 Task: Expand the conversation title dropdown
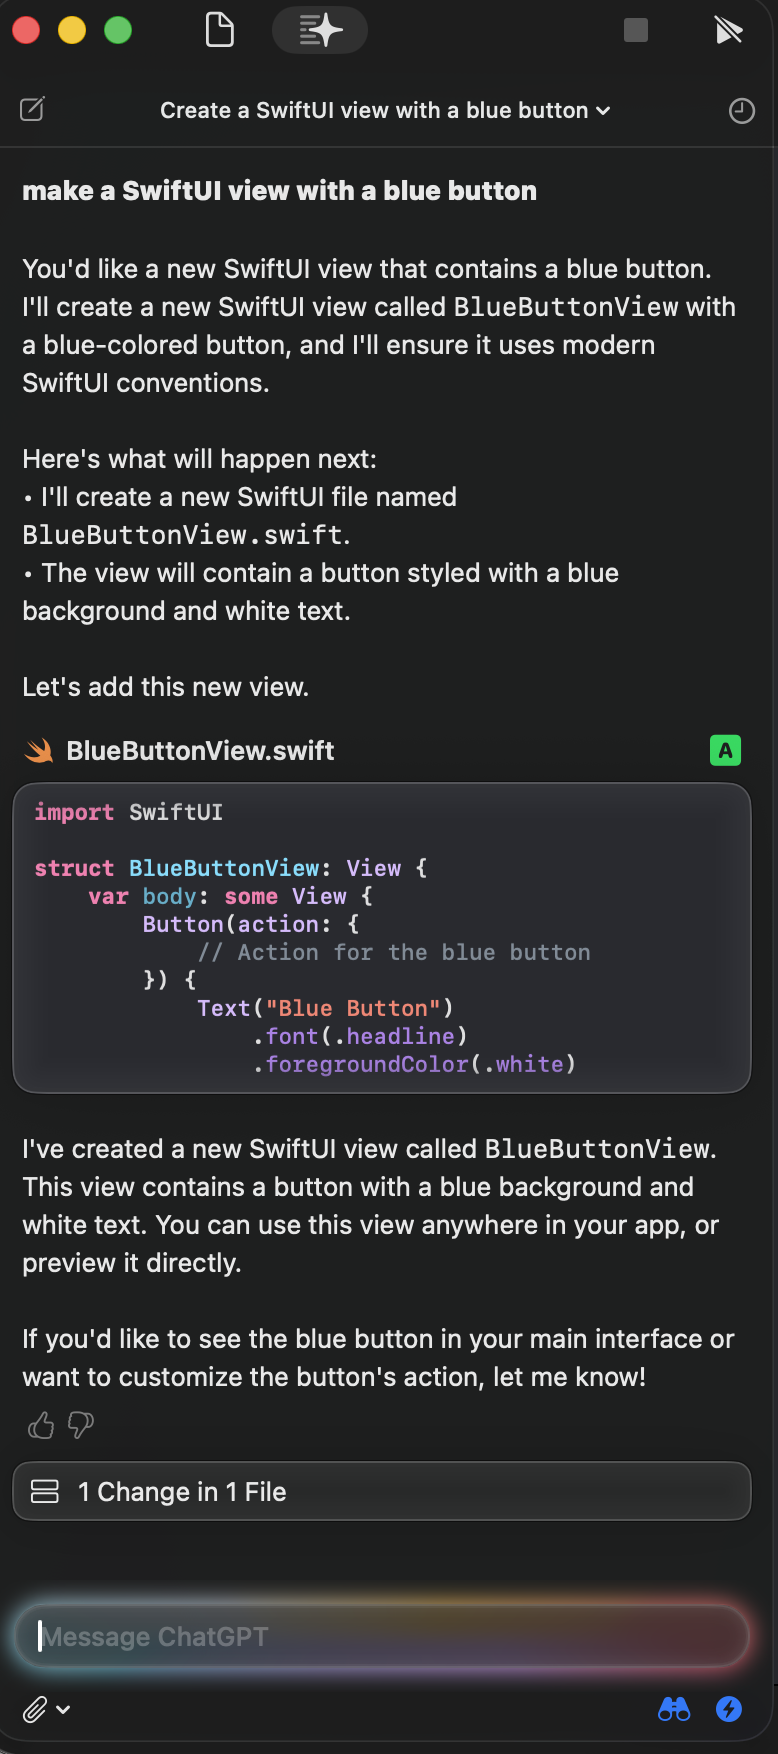(x=385, y=110)
